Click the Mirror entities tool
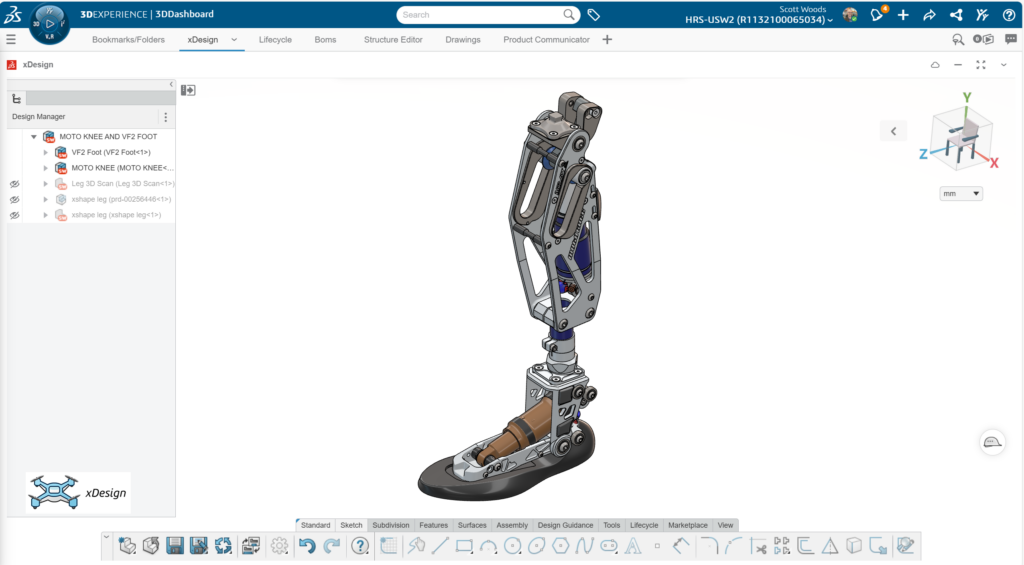The height and width of the screenshot is (565, 1024). (x=829, y=545)
